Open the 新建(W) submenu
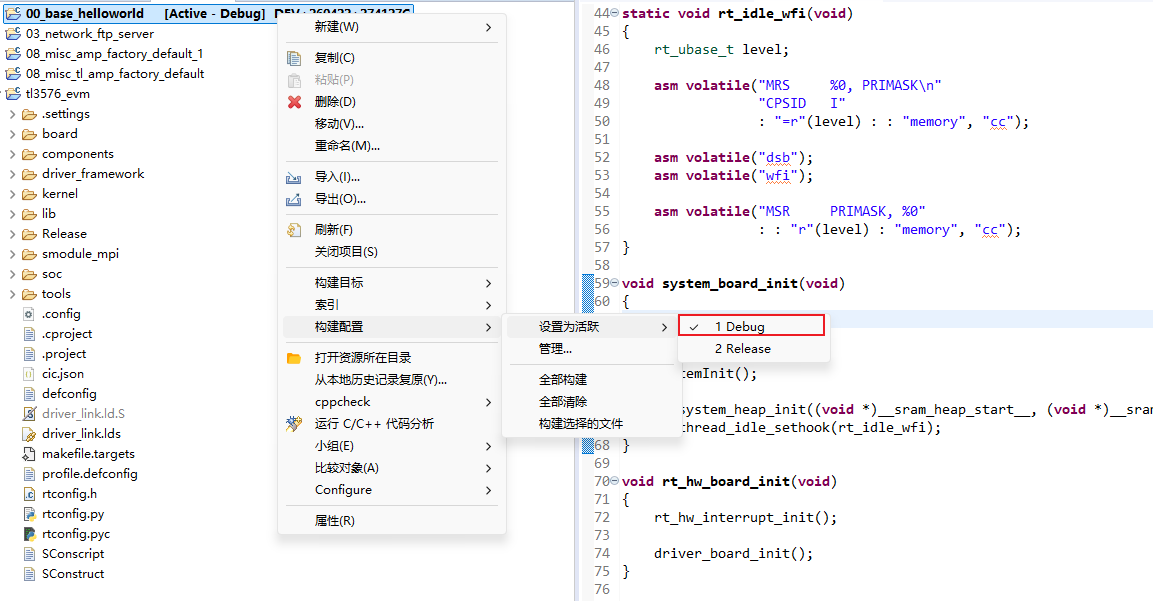 click(392, 27)
